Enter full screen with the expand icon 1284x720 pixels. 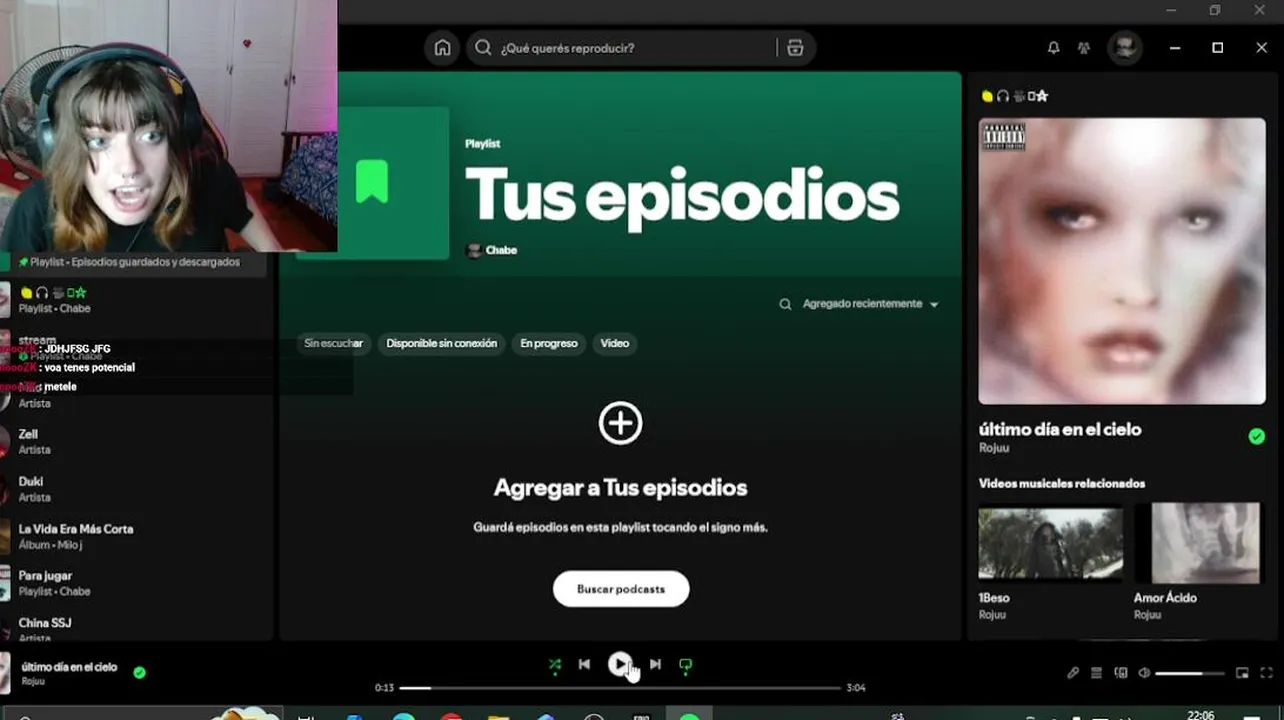(1267, 673)
